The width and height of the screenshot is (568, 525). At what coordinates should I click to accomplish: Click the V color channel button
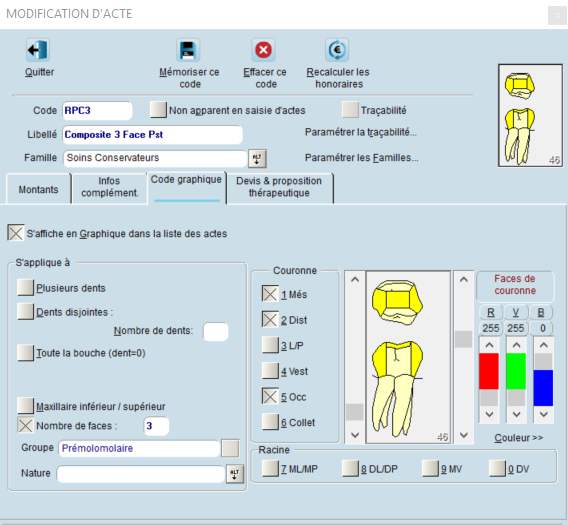coord(515,312)
